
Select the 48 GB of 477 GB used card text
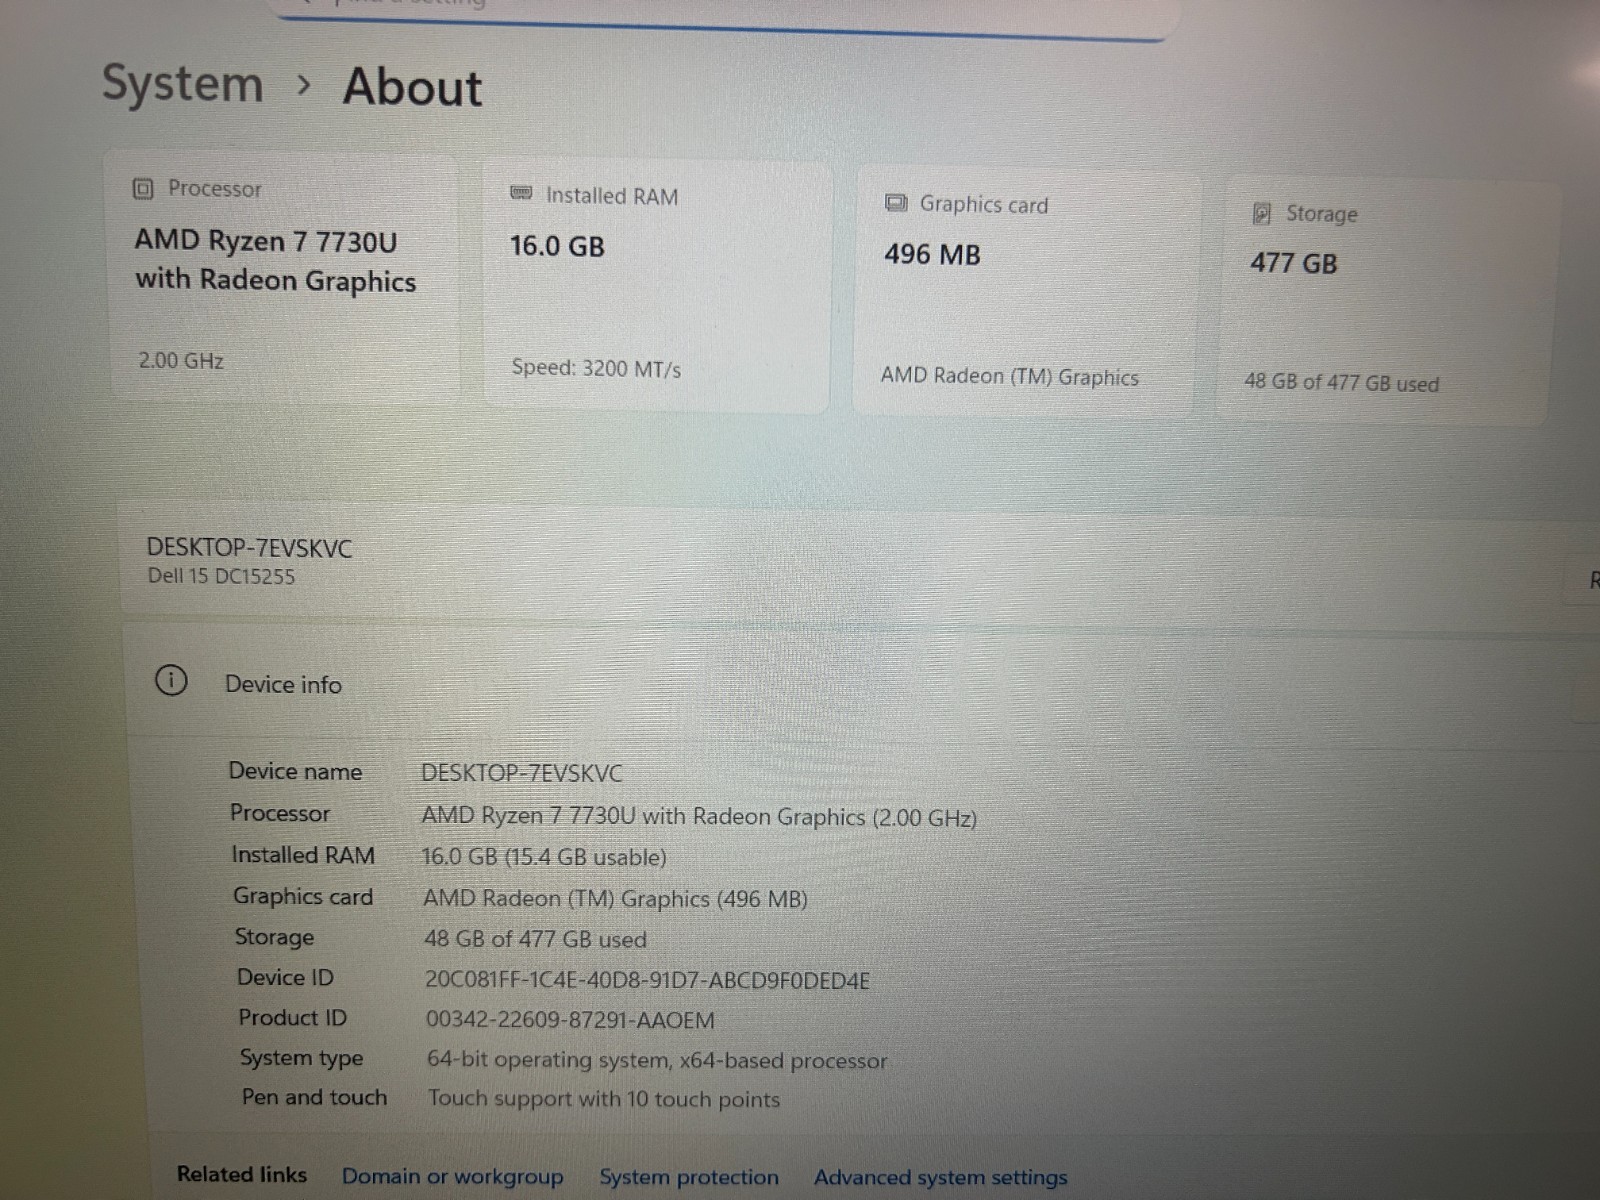click(x=1341, y=382)
